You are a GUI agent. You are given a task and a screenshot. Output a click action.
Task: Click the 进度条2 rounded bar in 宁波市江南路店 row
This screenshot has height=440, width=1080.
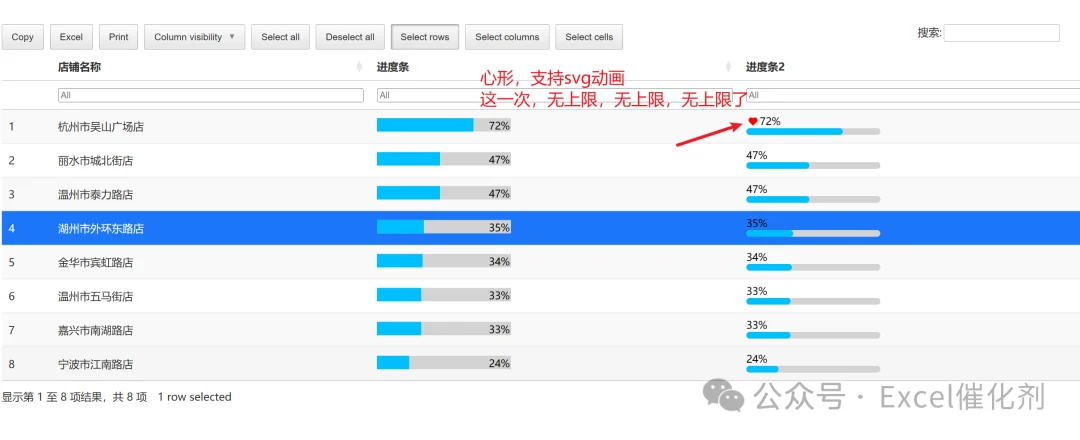point(813,369)
